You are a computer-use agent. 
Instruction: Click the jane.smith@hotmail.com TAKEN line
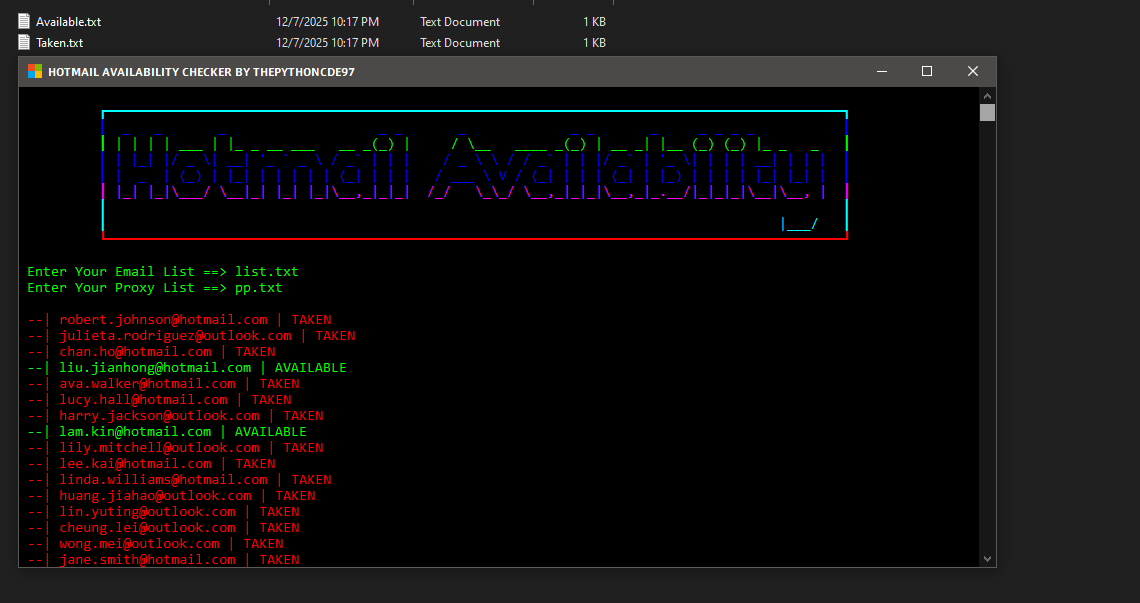[164, 559]
